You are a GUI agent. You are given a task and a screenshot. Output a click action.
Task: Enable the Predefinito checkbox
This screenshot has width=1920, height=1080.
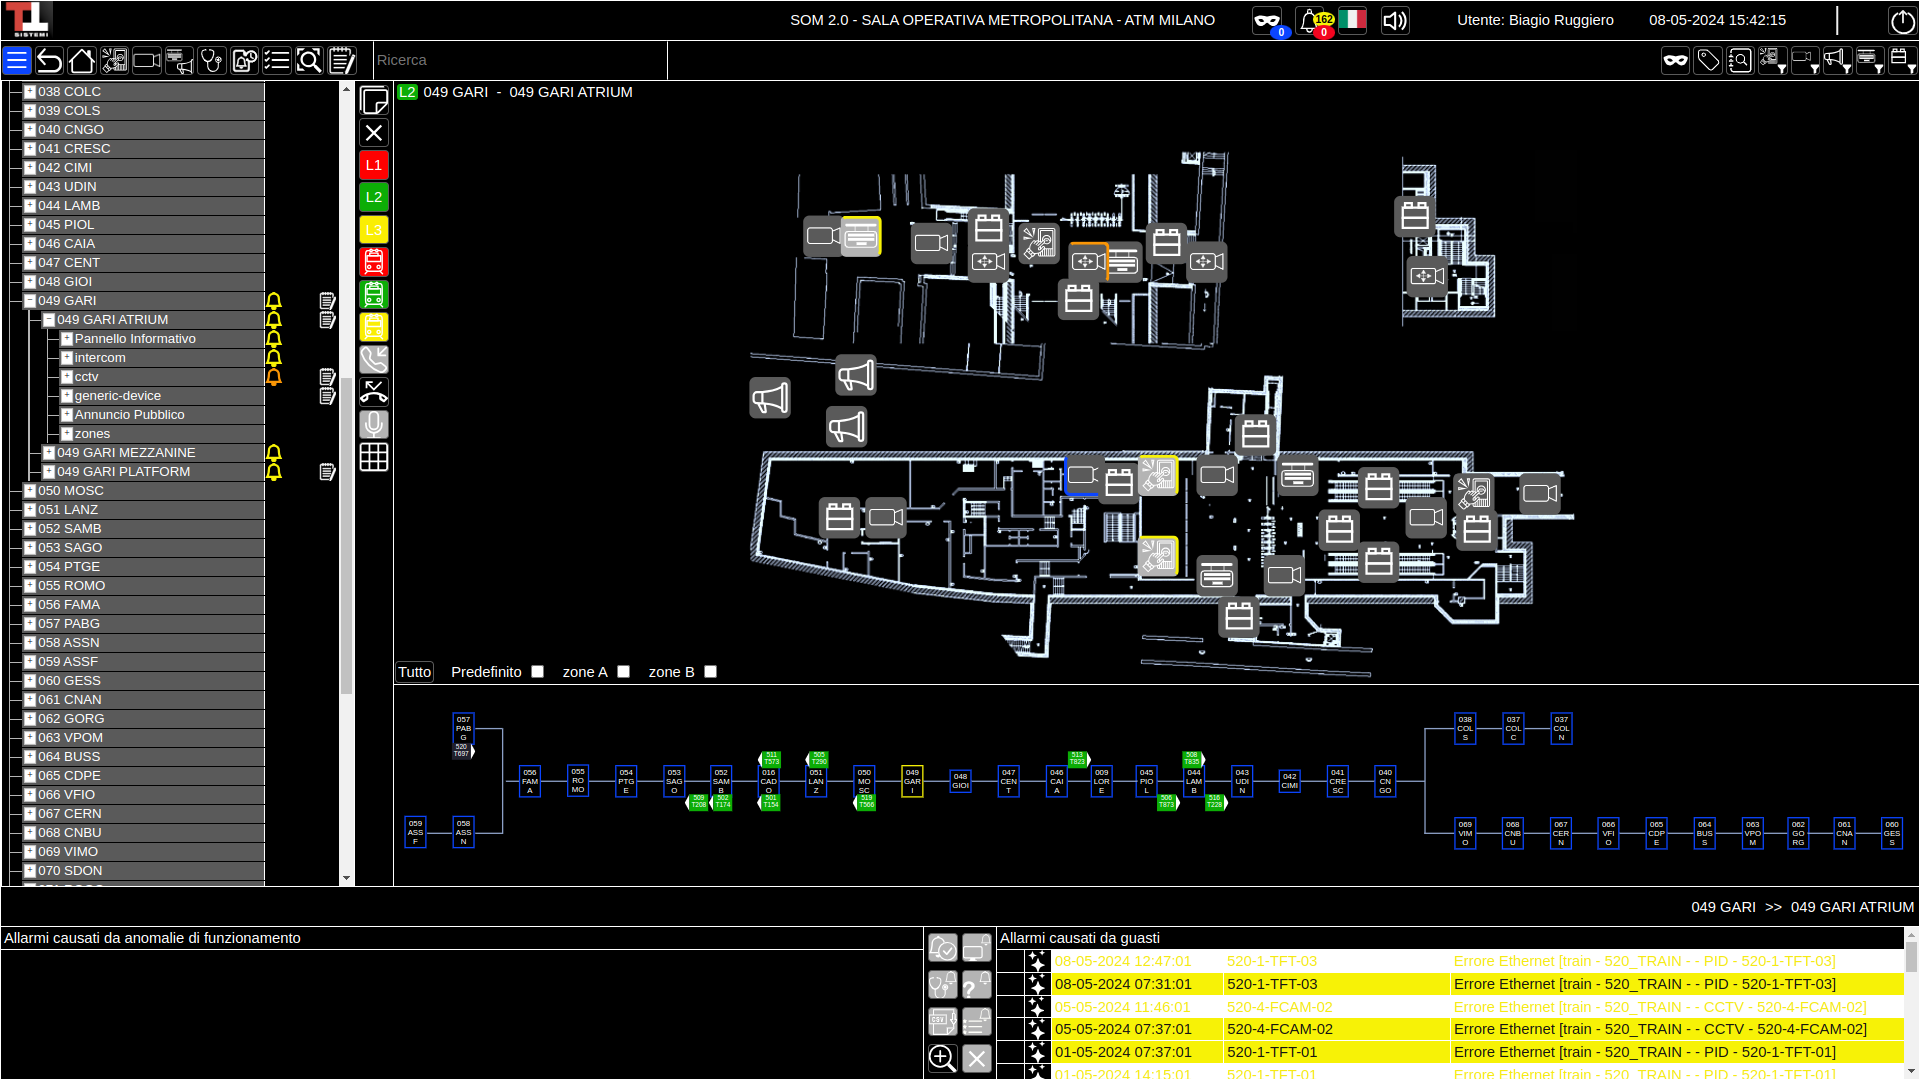coord(538,672)
